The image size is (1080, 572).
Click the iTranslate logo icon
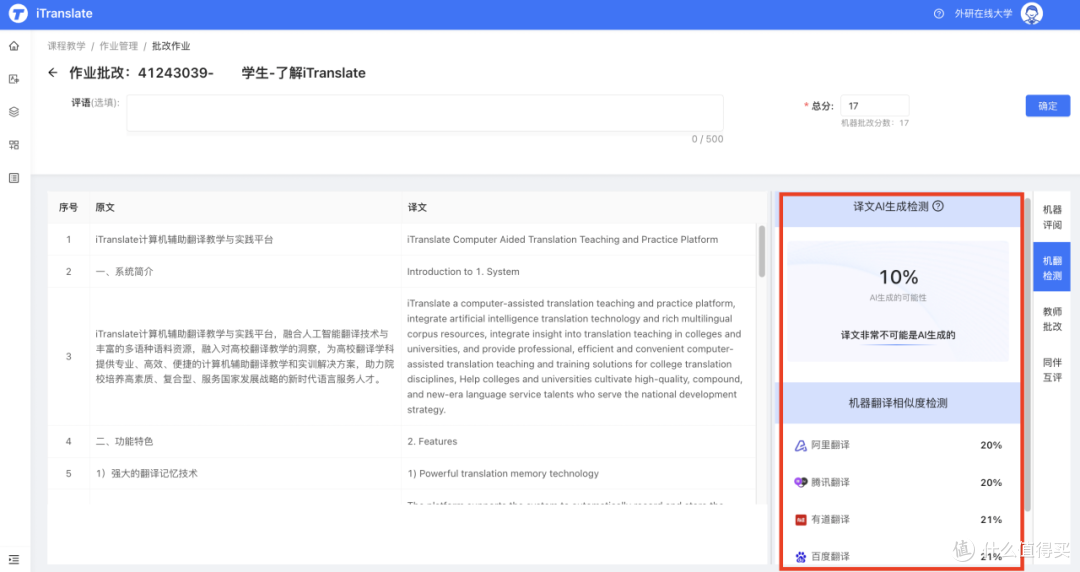point(18,13)
